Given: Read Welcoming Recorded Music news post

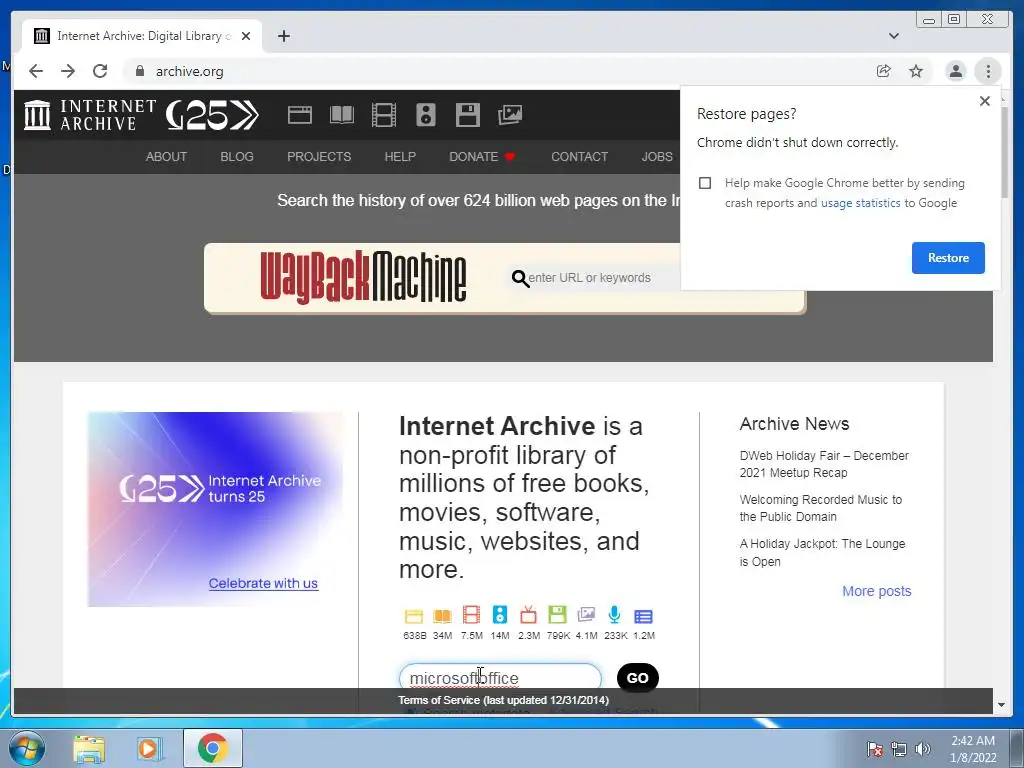Looking at the screenshot, I should 820,508.
